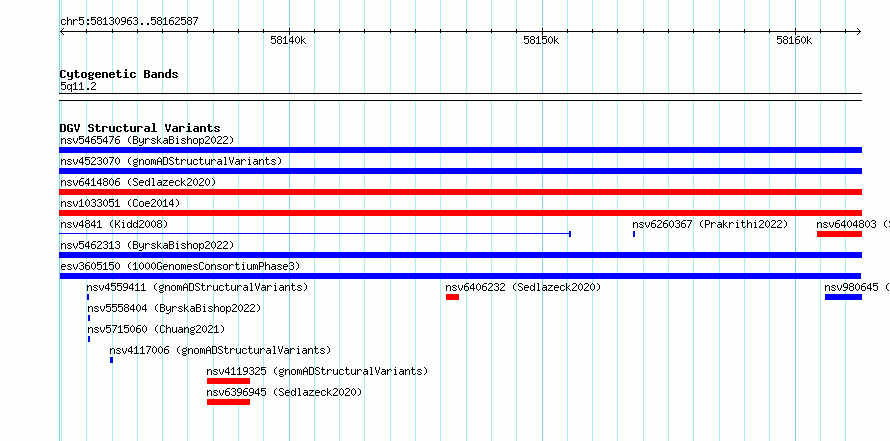Click the nsv4523070 blue variant bar

(x=461, y=171)
